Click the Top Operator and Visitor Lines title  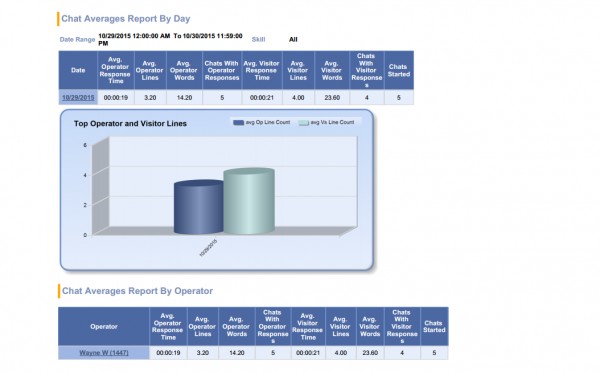(130, 124)
